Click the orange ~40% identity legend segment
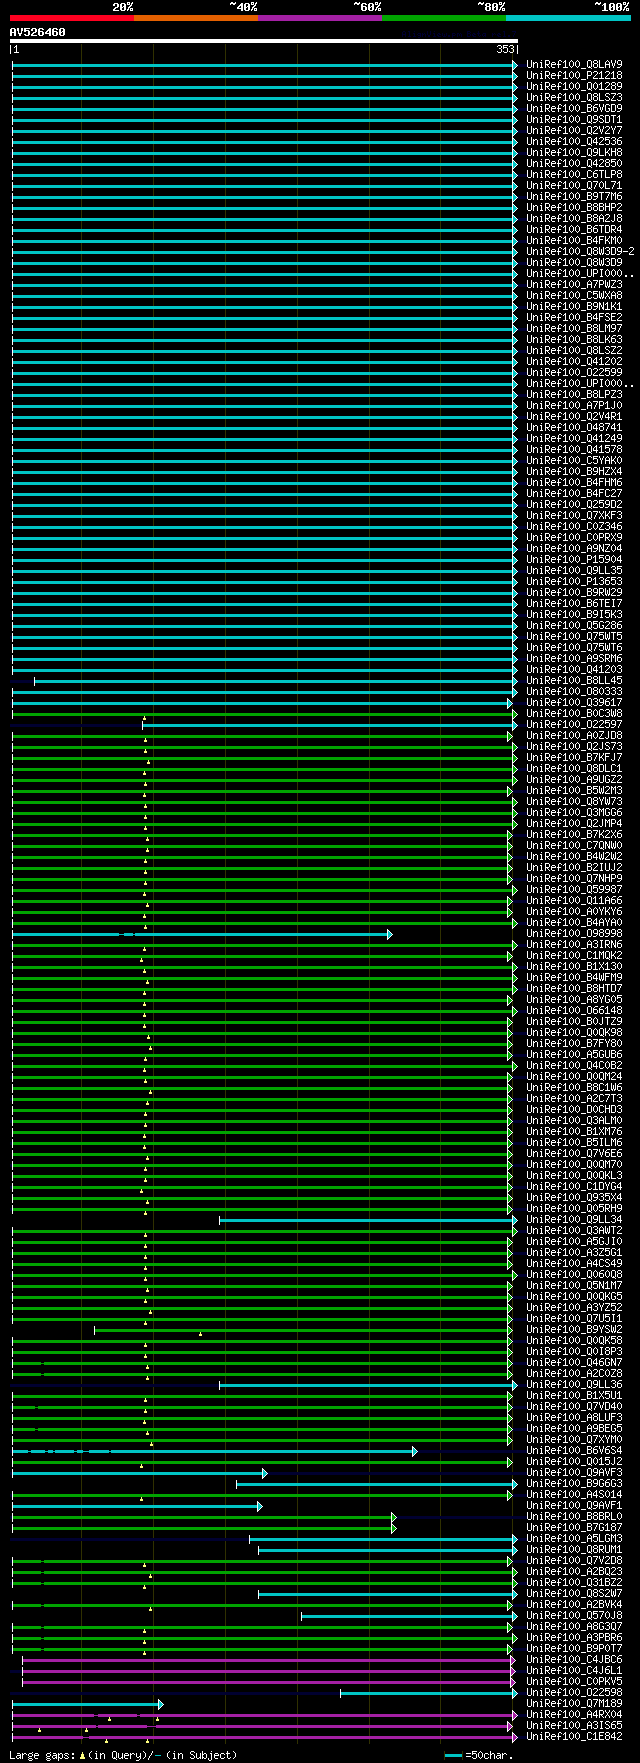Screen dimensions: 640x1763 click(x=196, y=18)
